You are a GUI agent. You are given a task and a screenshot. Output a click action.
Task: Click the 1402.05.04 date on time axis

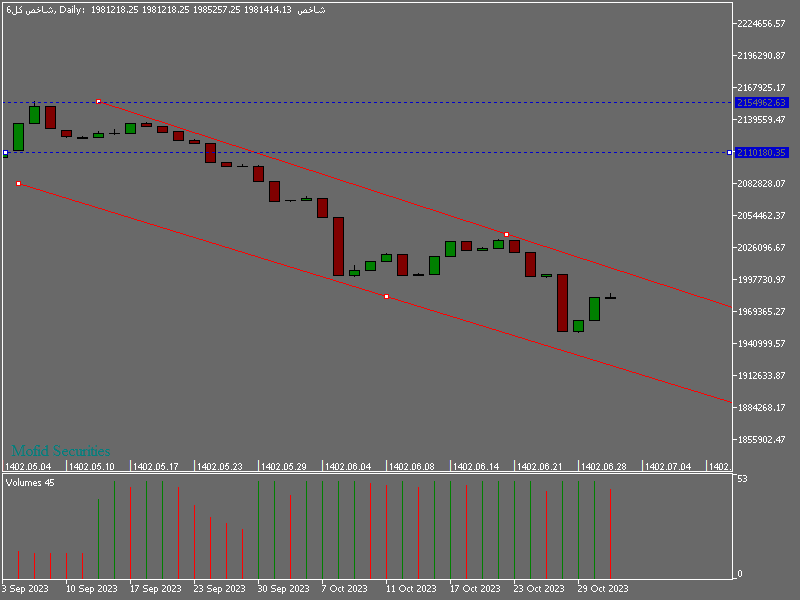point(28,466)
